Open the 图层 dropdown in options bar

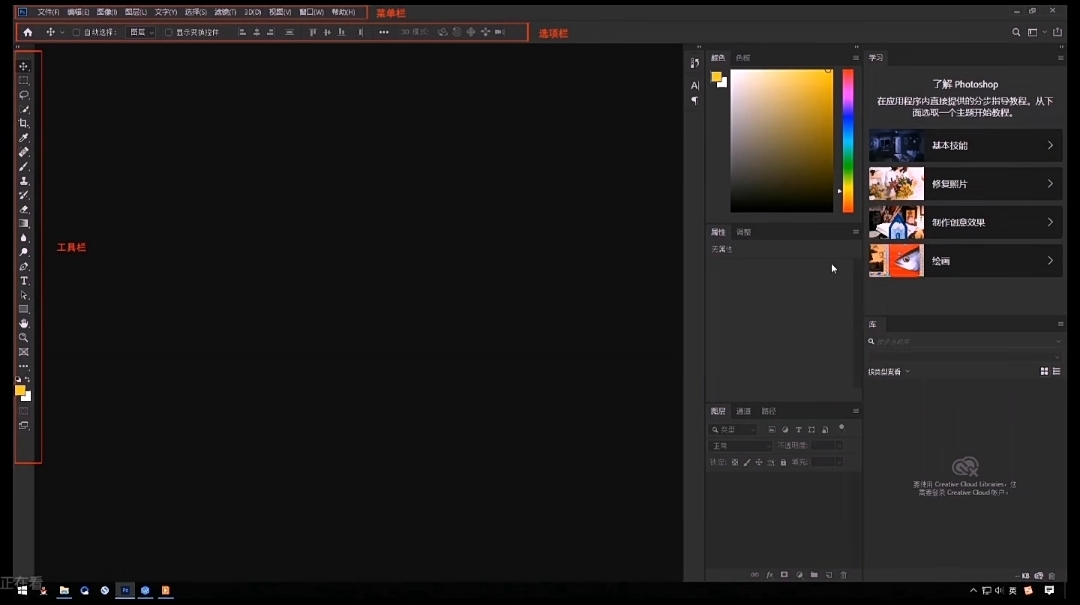141,32
